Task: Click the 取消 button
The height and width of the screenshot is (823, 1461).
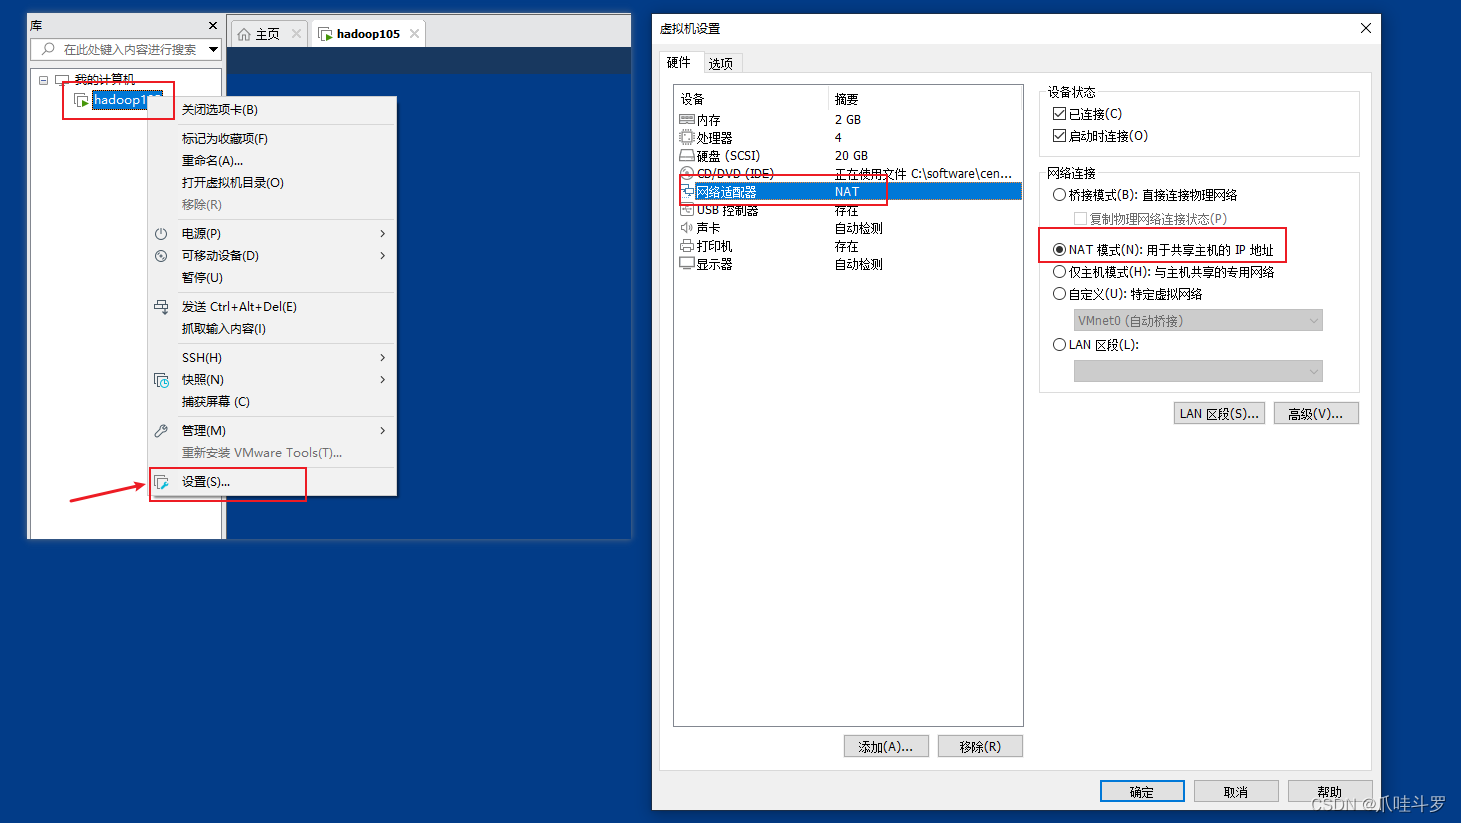Action: tap(1236, 792)
